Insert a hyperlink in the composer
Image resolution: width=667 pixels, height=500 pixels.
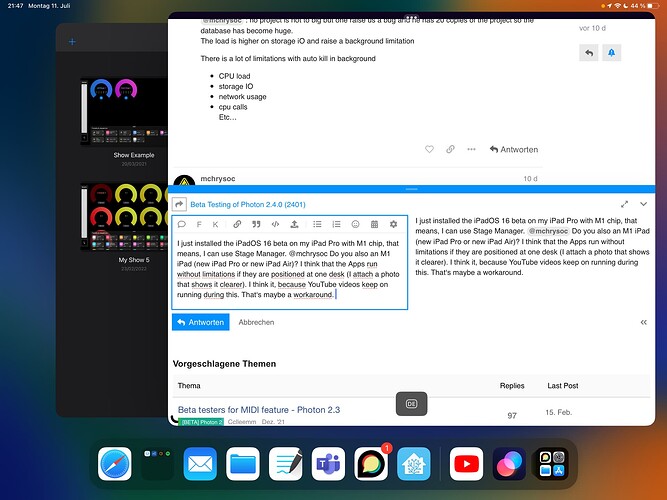[x=237, y=224]
